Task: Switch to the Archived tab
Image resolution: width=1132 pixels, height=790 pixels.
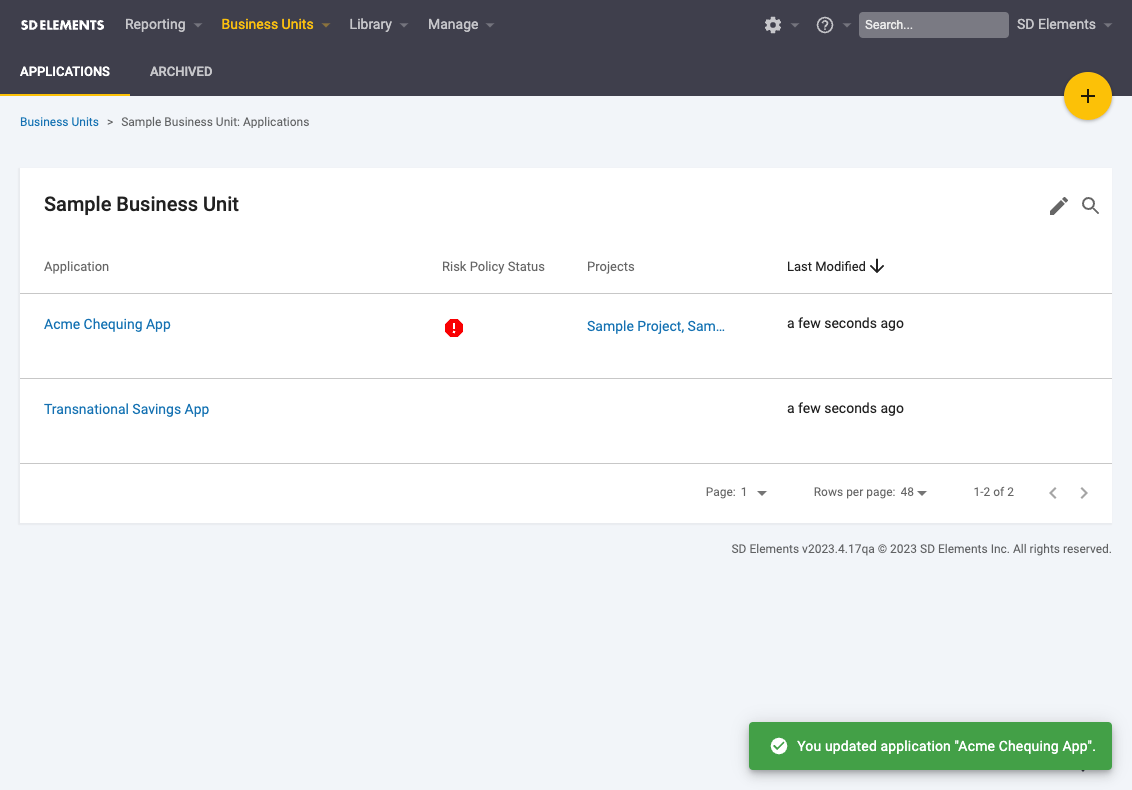Action: [181, 71]
